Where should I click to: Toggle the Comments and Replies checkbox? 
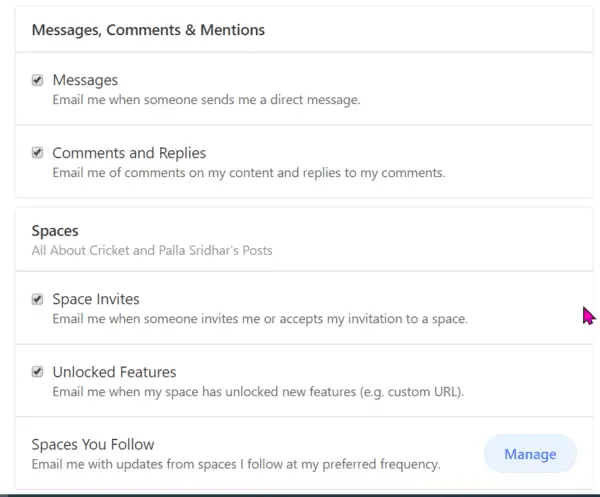37,153
